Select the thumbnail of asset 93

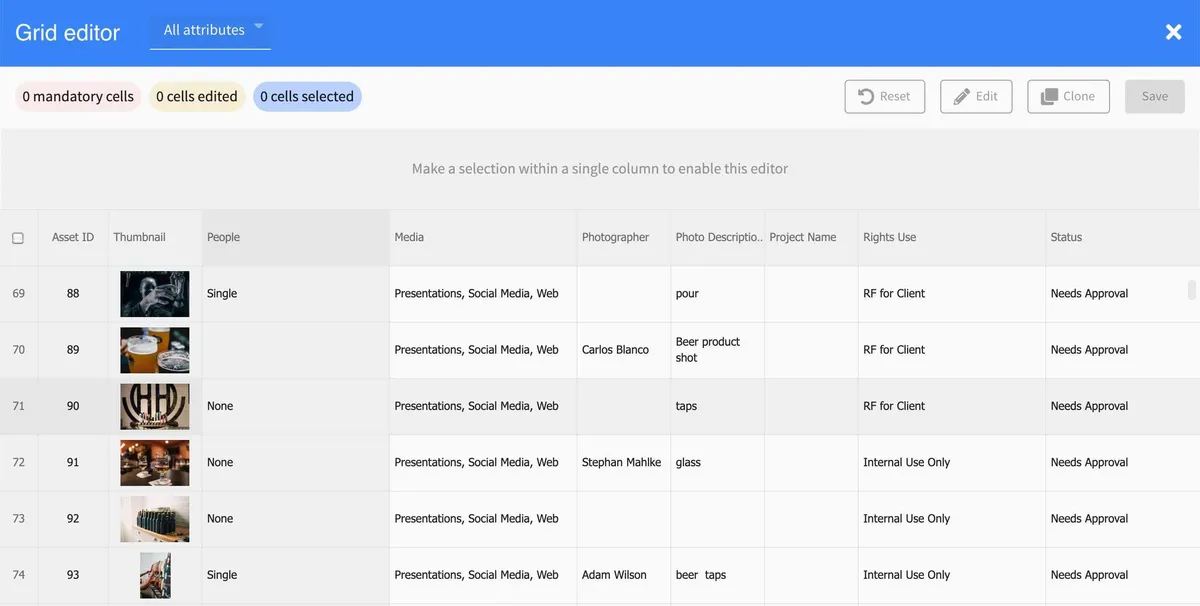point(155,575)
